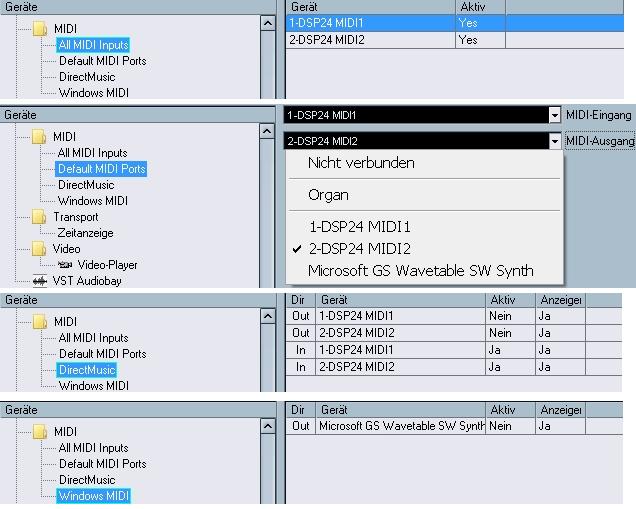
Task: Open the MIDI-Eingang dropdown arrow
Action: point(554,116)
